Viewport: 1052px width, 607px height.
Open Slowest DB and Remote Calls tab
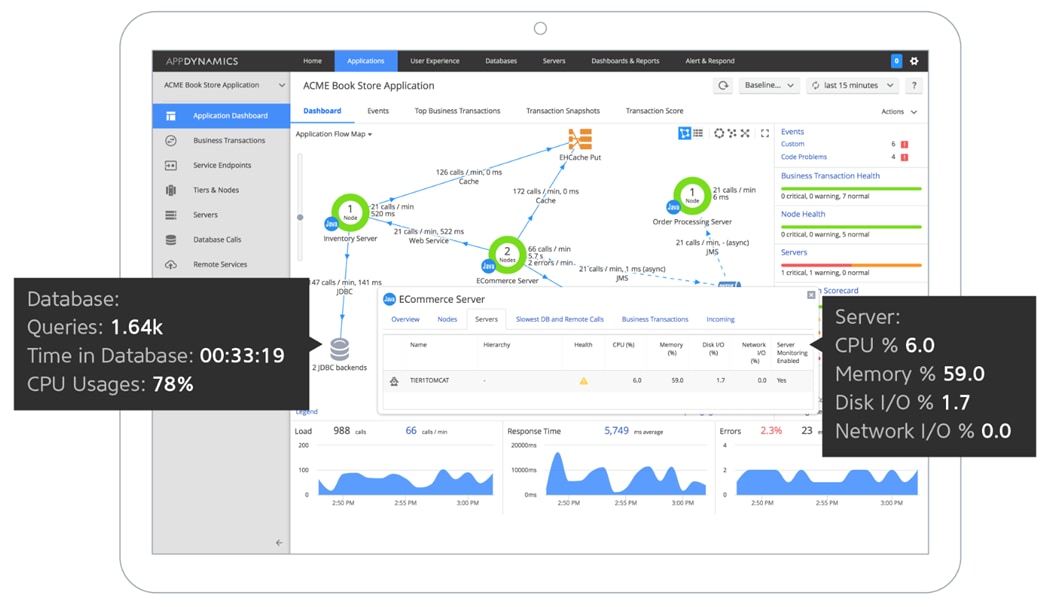coord(560,320)
